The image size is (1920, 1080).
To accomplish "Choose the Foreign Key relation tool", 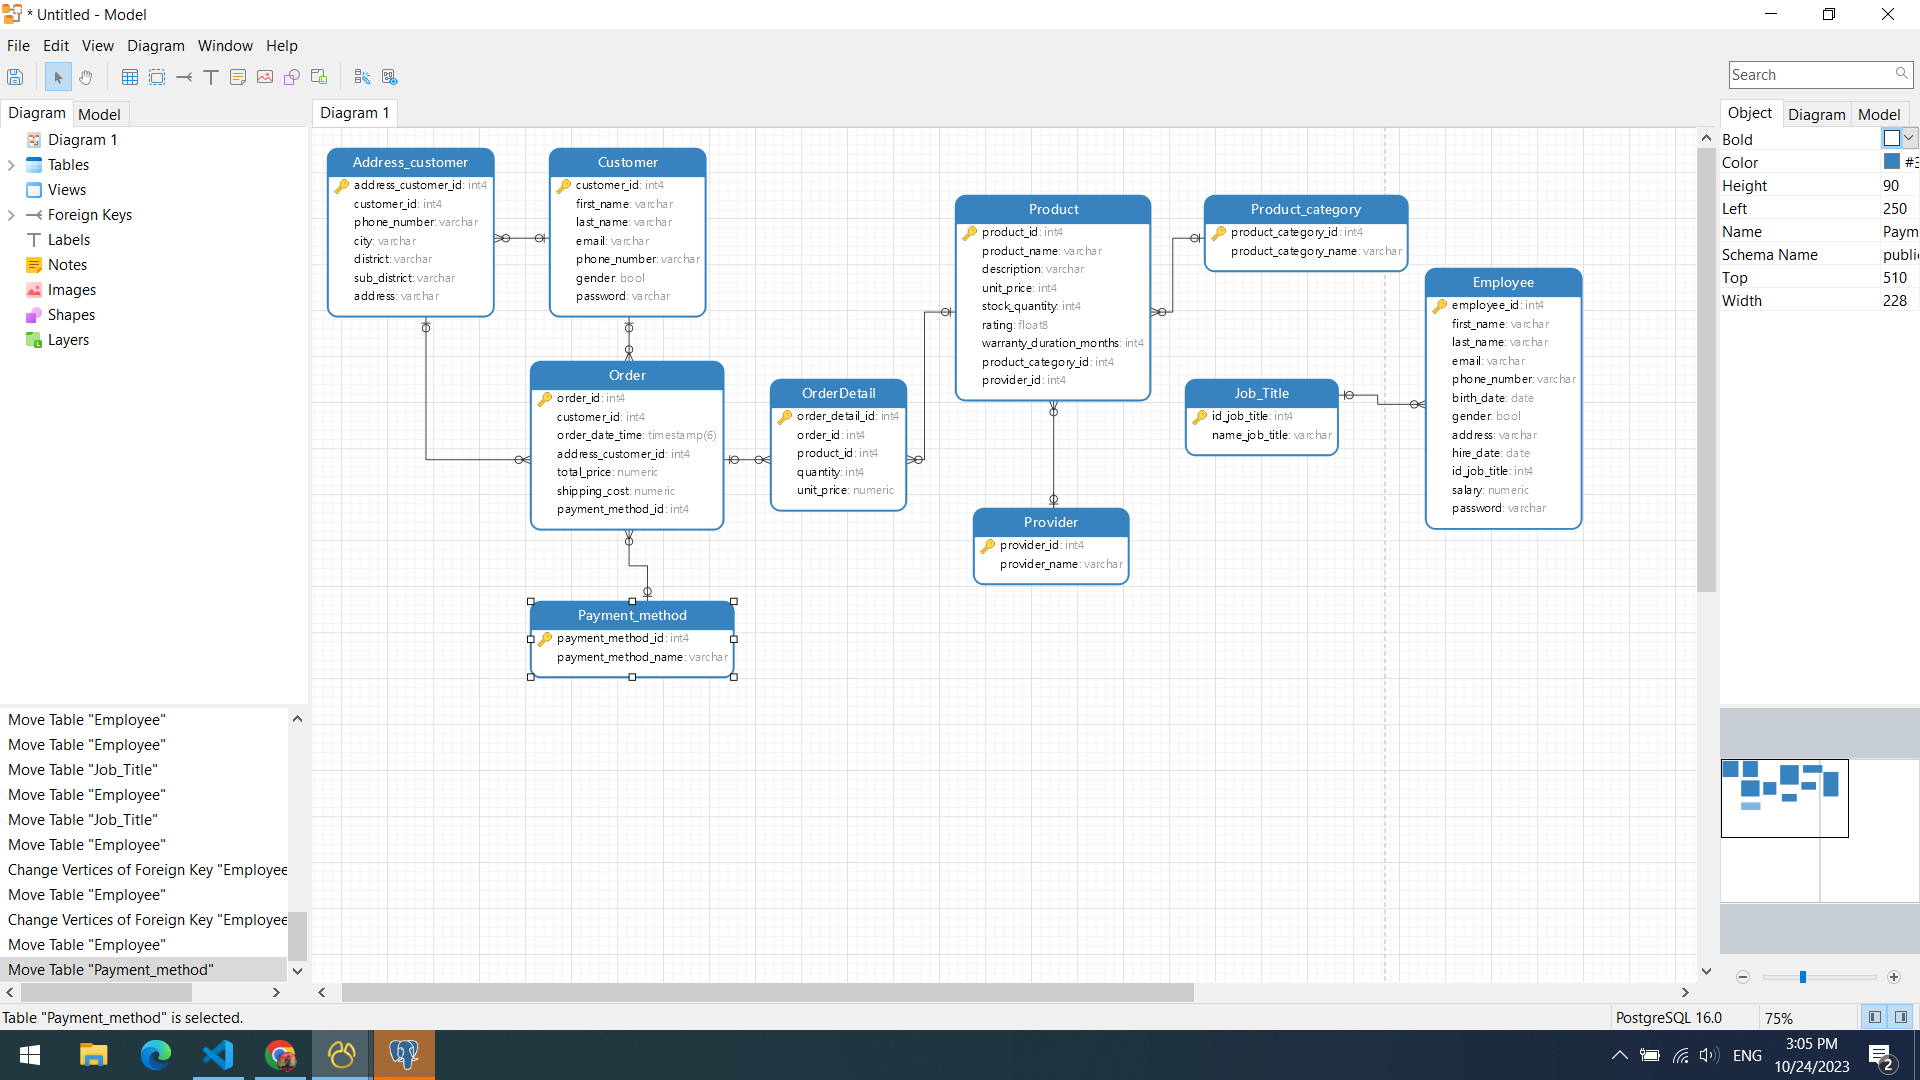I will click(x=184, y=77).
